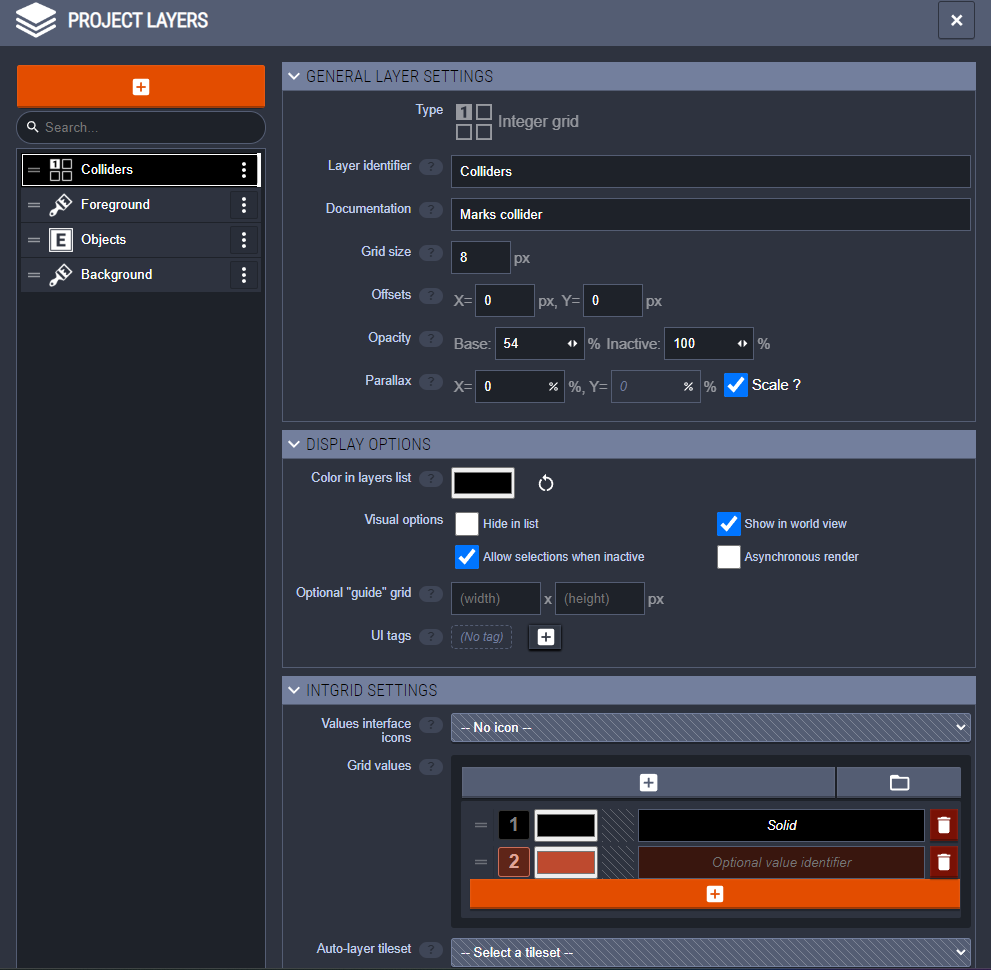Click the folder icon above grid values
Image resolution: width=991 pixels, height=970 pixels.
pyautogui.click(x=897, y=782)
